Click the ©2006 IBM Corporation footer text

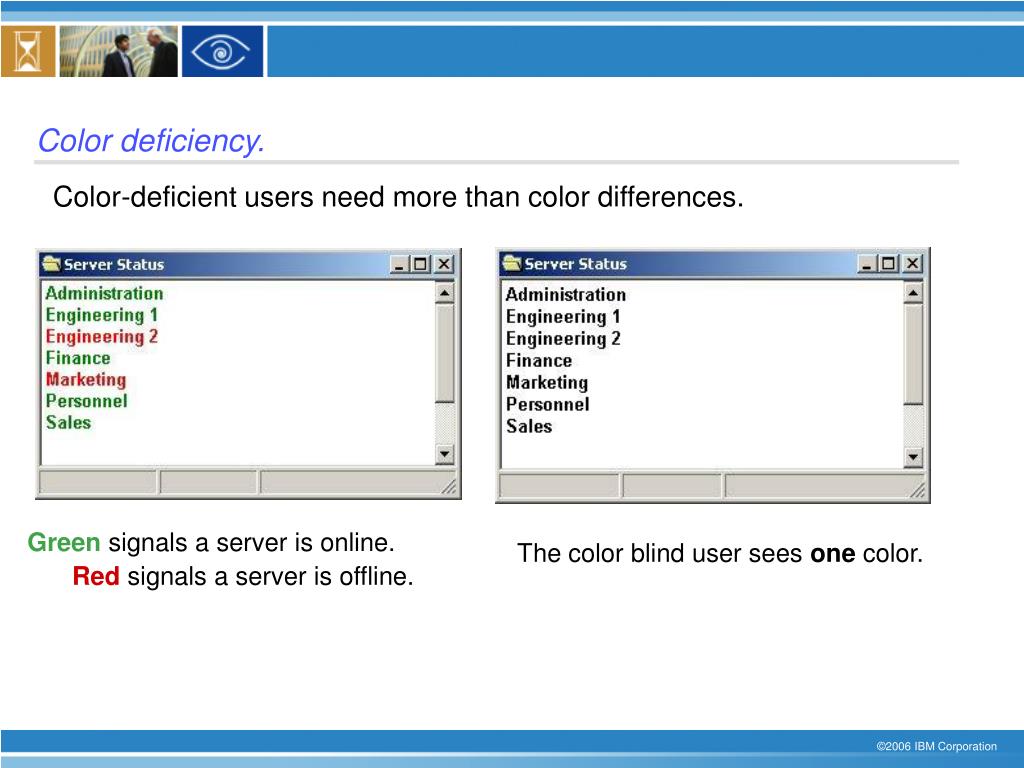coord(936,746)
